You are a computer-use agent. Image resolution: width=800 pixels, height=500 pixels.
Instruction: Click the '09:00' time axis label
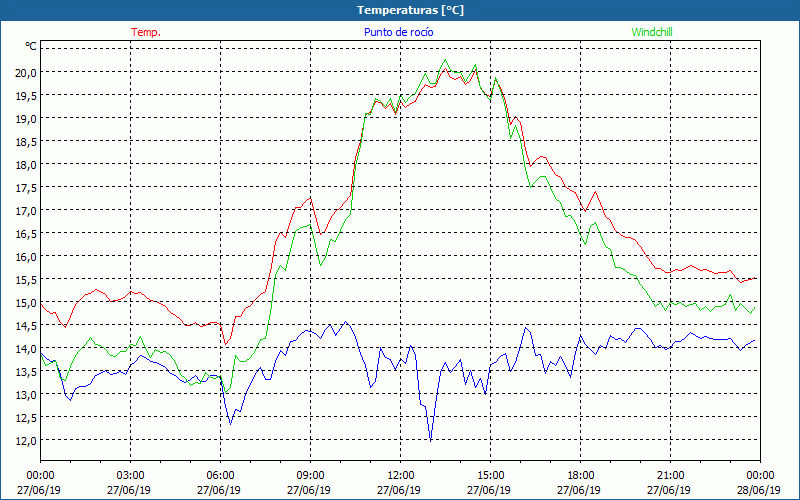click(310, 476)
